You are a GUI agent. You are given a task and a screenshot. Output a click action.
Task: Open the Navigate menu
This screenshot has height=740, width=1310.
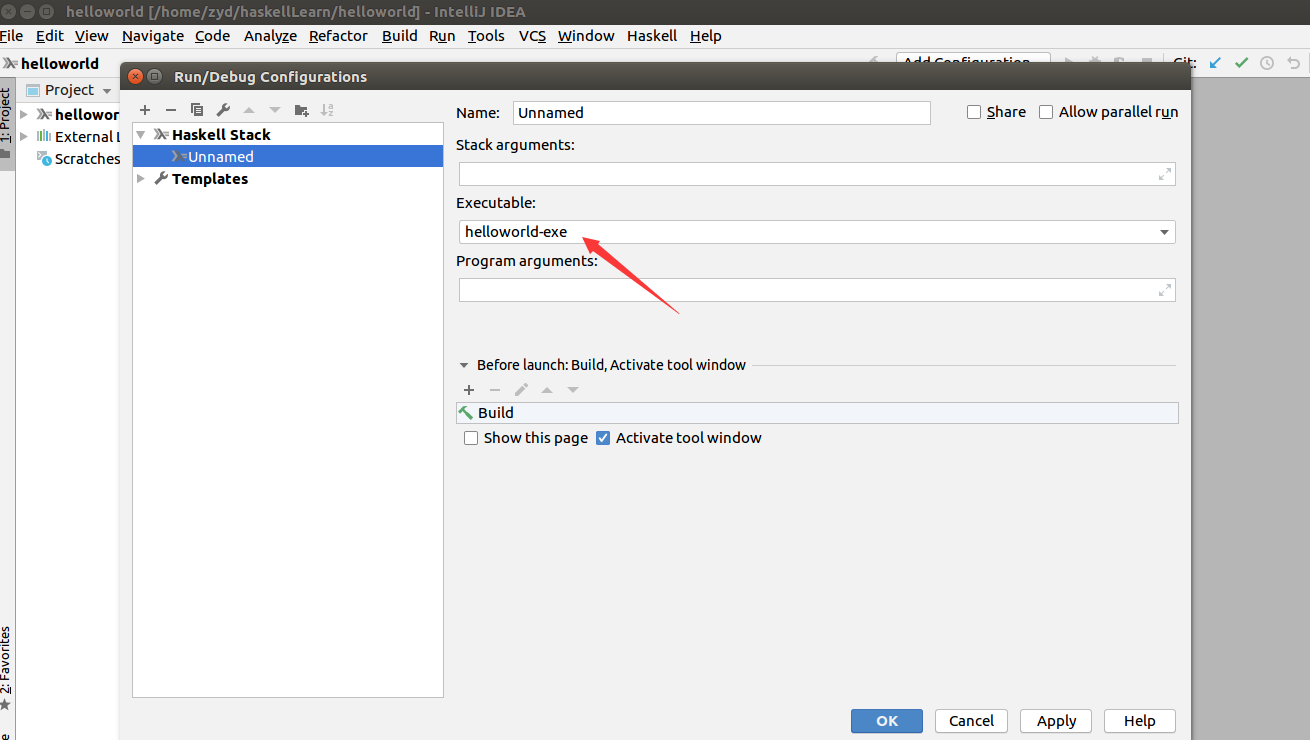coord(153,35)
